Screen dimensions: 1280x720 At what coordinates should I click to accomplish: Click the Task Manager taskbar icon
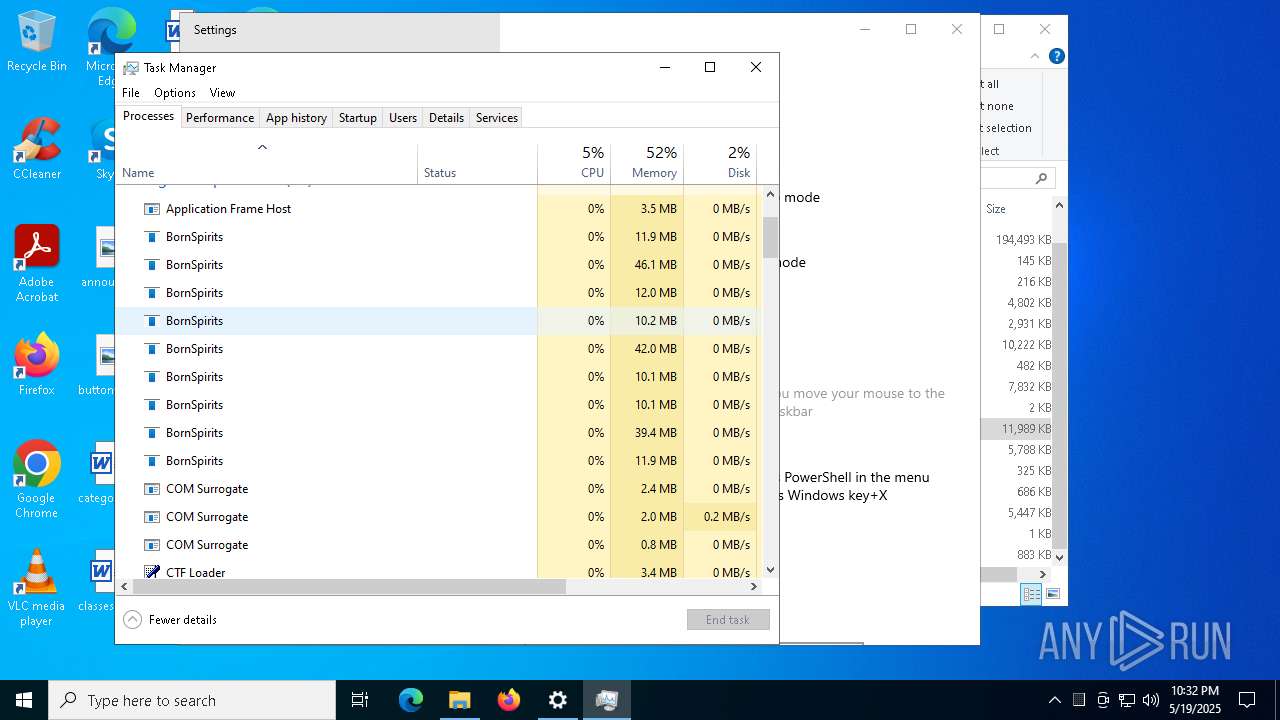[x=606, y=700]
